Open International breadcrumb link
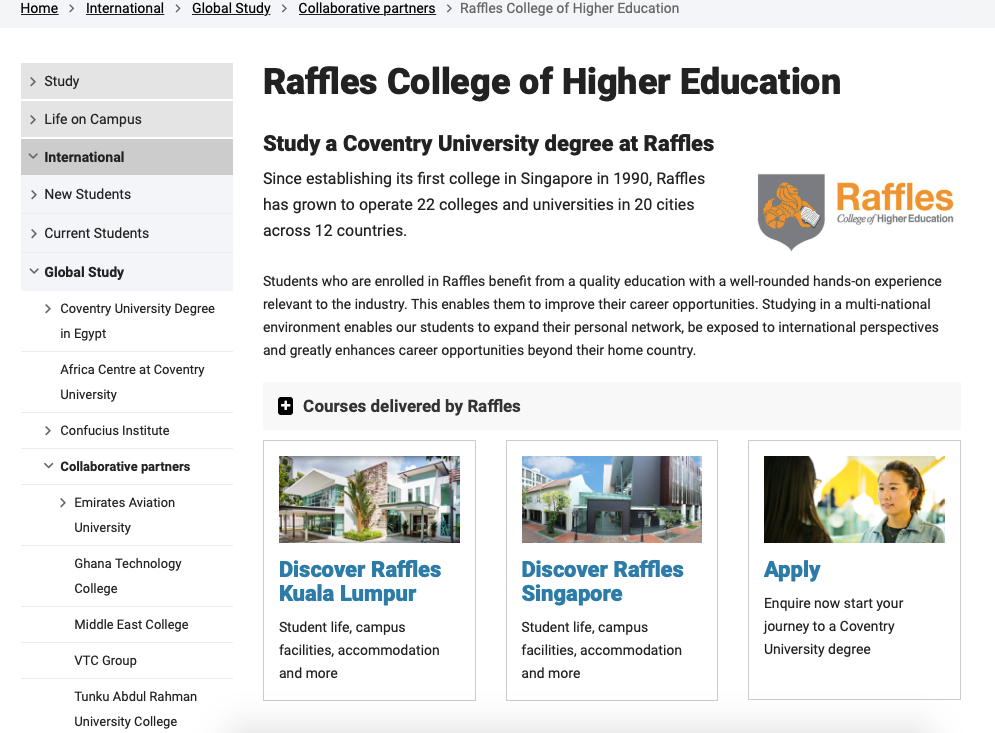 tap(125, 8)
